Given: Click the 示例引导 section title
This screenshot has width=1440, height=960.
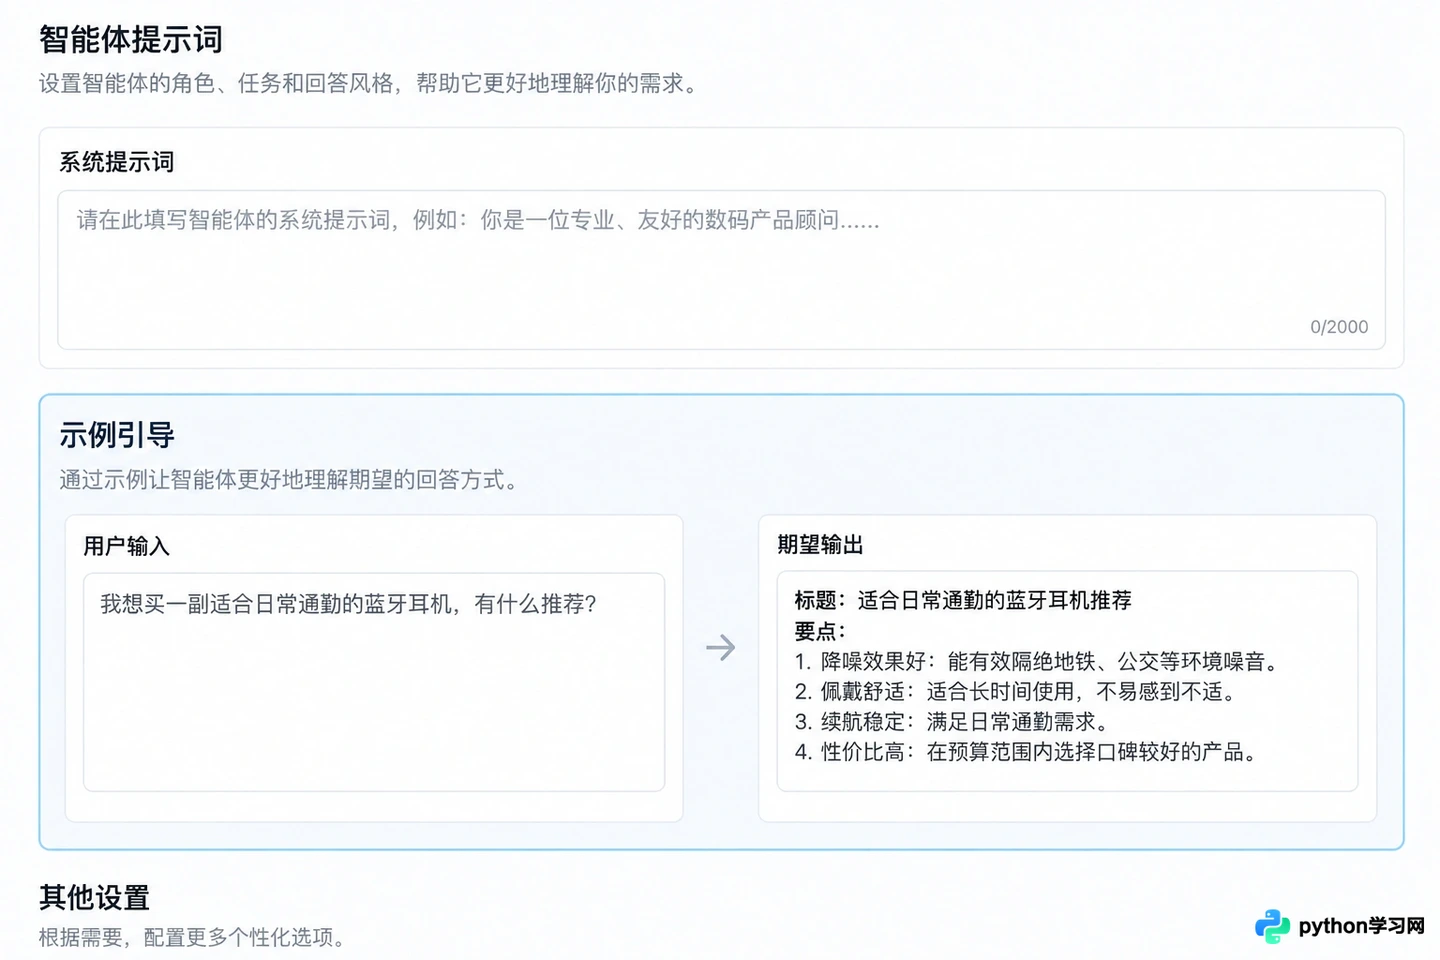Looking at the screenshot, I should coord(117,435).
